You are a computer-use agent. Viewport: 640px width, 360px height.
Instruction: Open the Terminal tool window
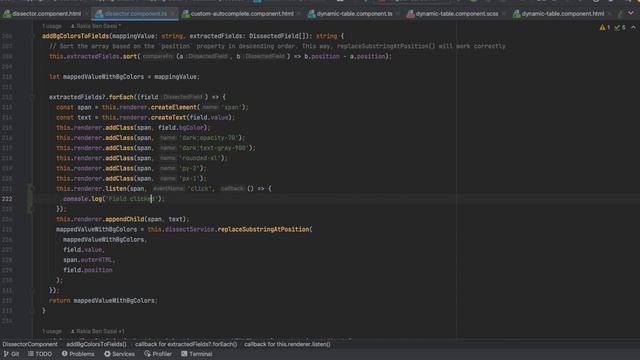pyautogui.click(x=197, y=354)
